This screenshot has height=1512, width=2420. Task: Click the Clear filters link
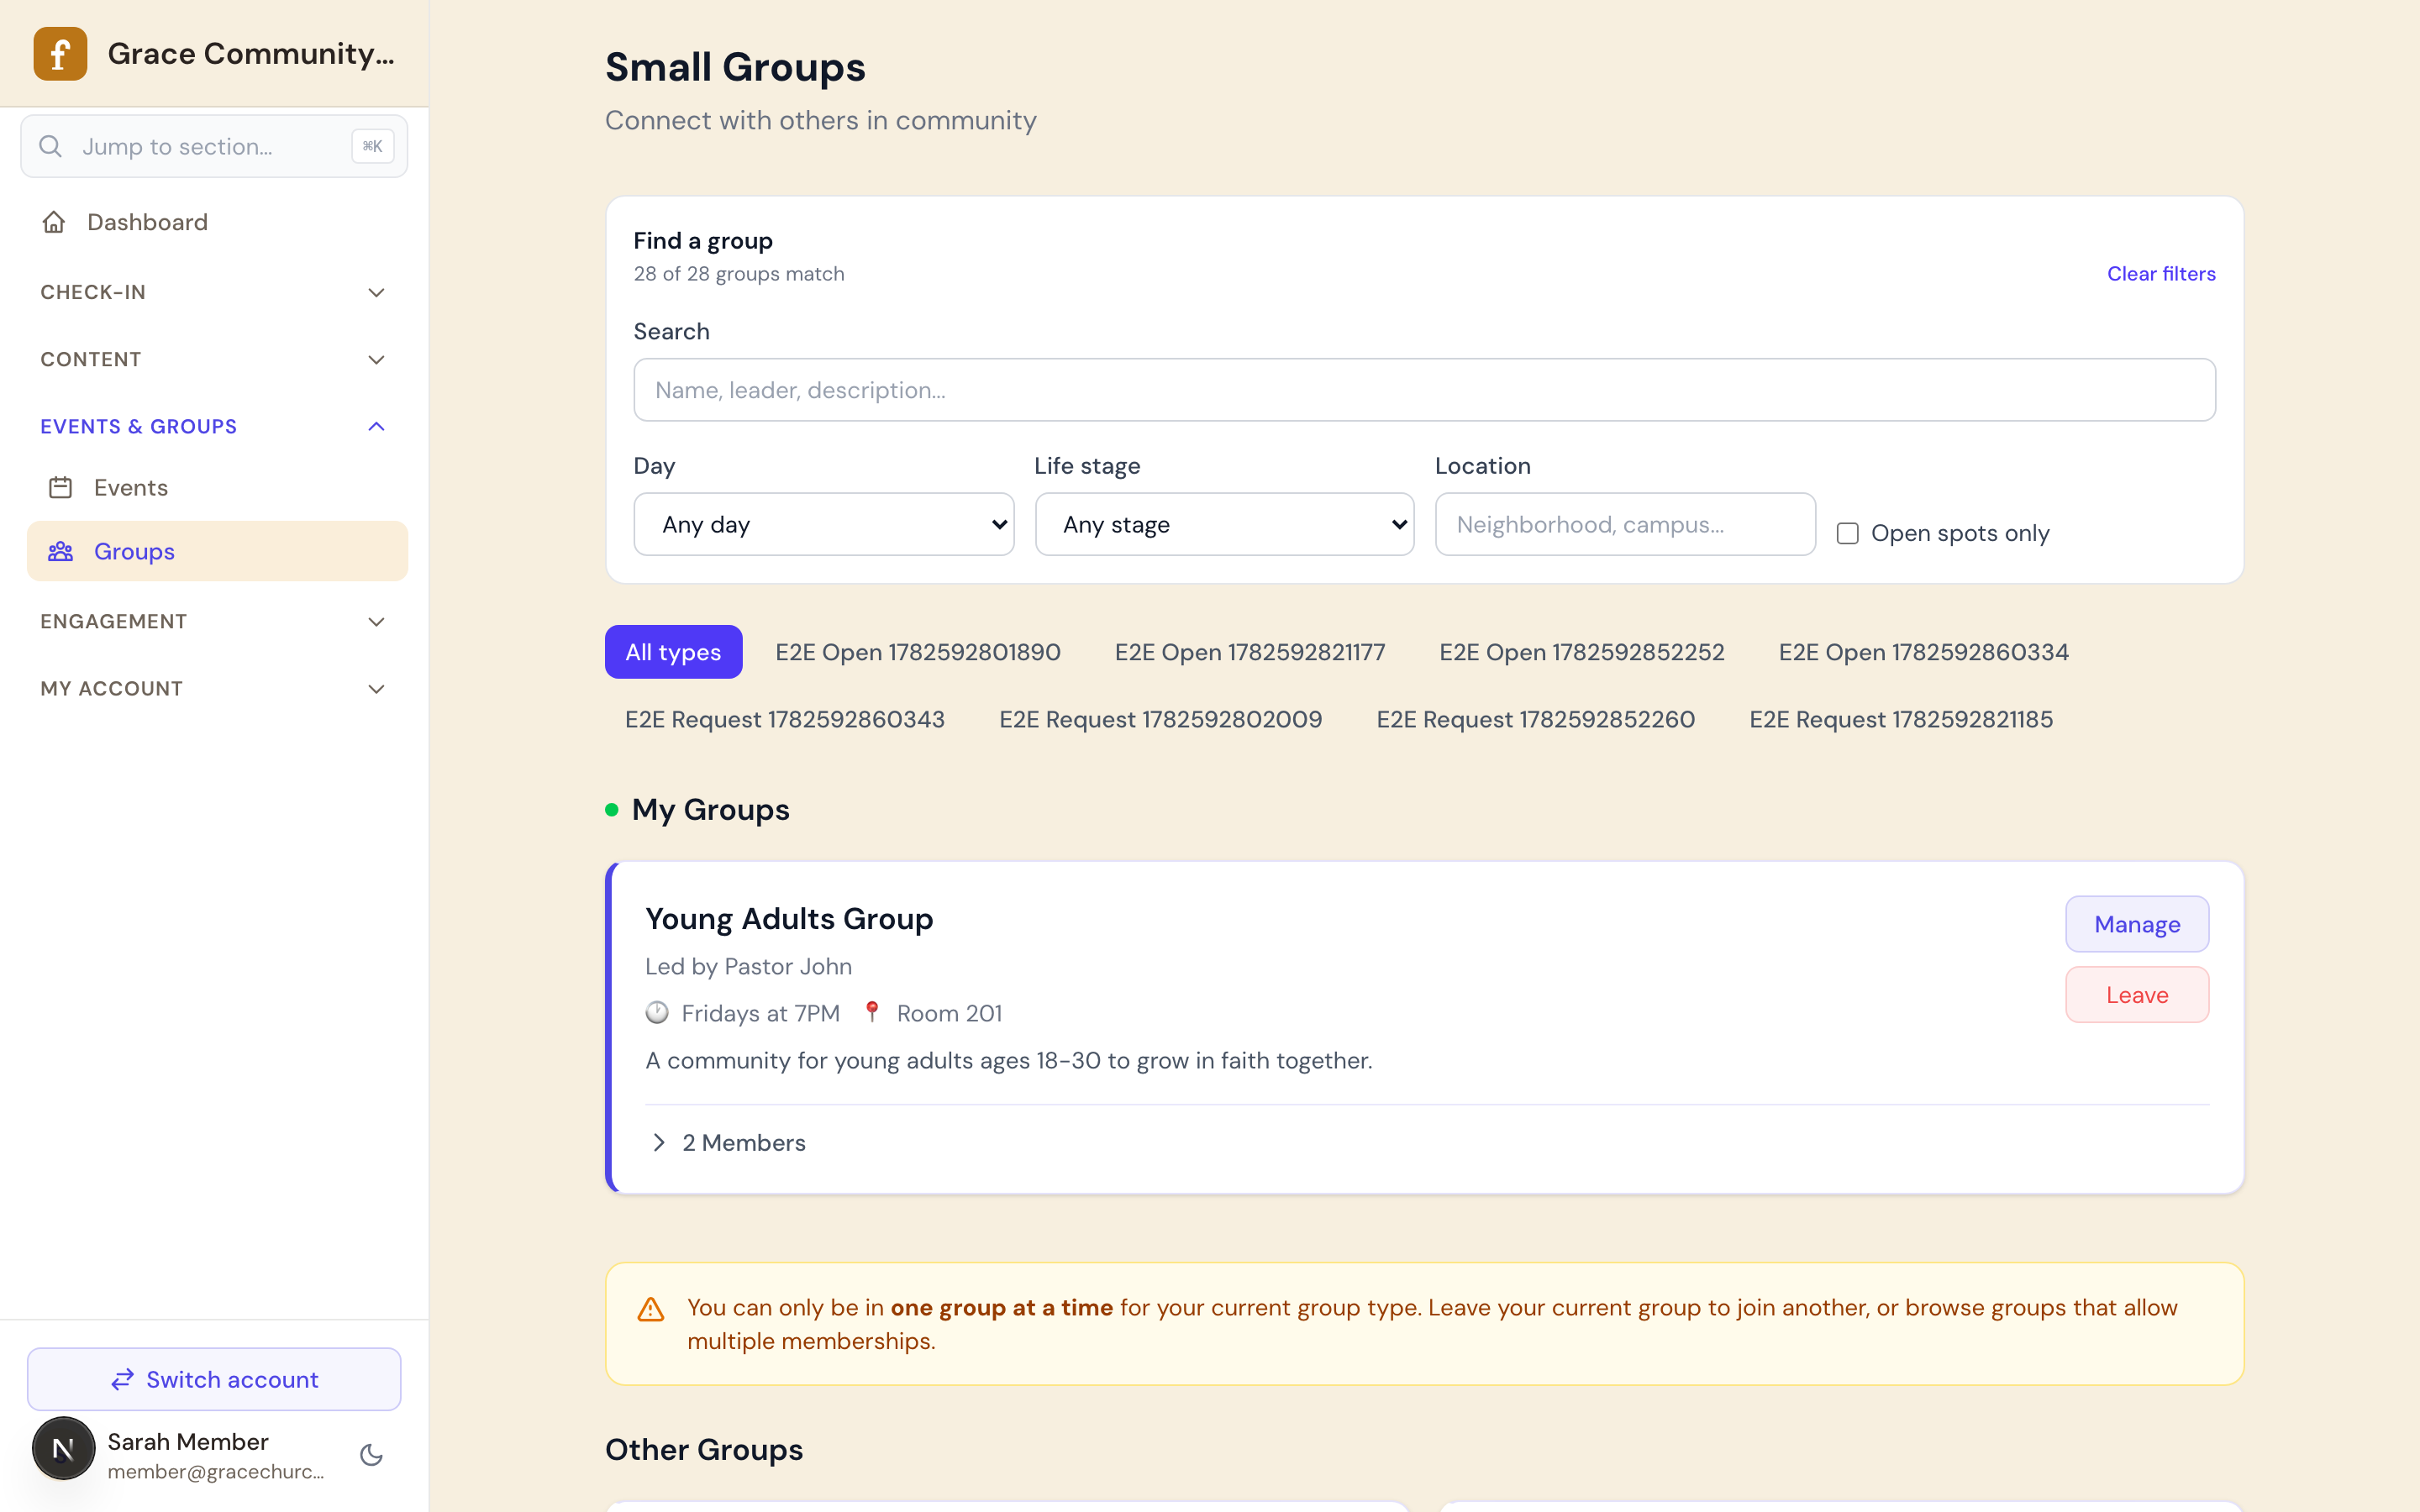point(2161,274)
